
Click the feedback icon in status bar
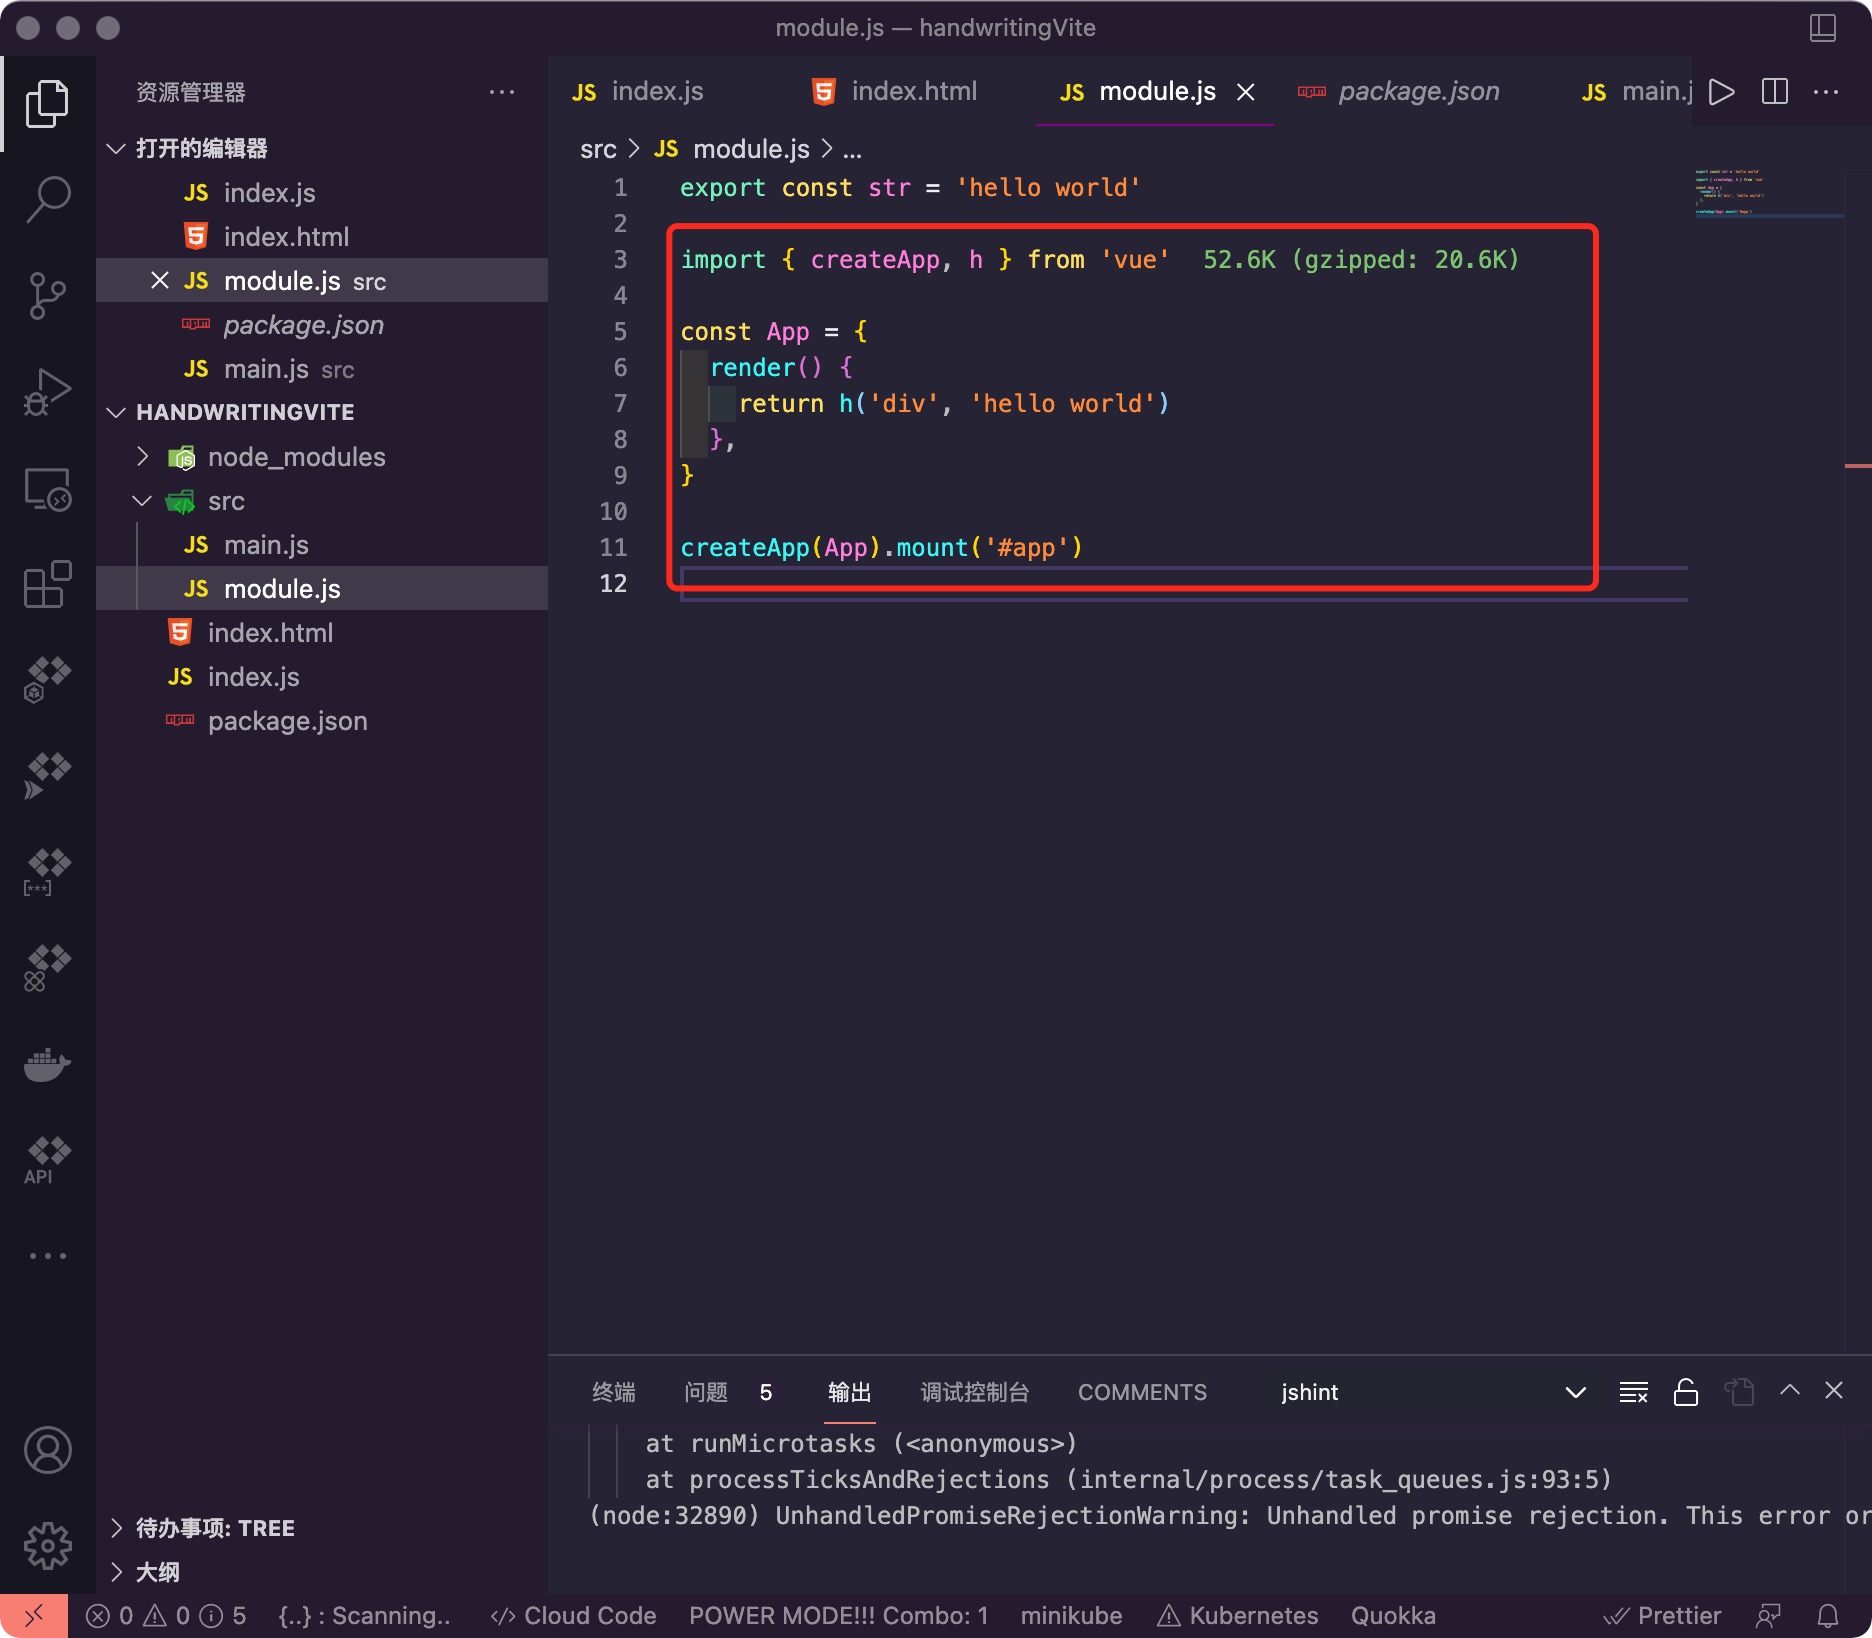1769,1616
